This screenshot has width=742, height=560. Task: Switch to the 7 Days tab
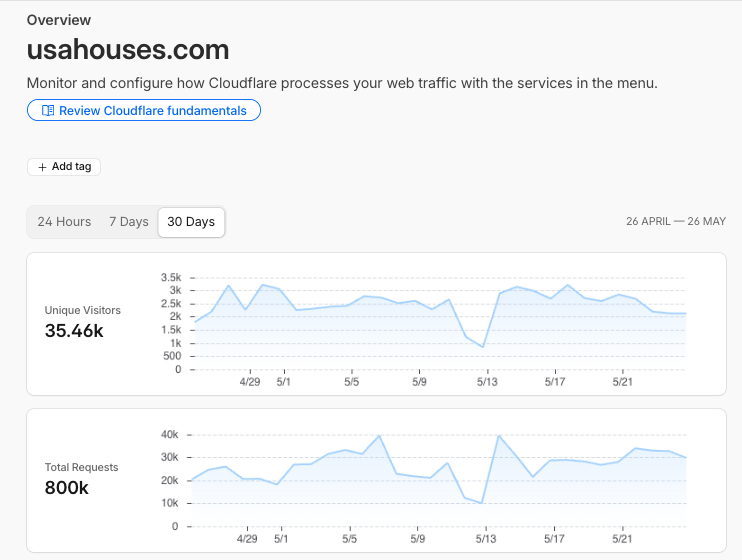(x=129, y=222)
